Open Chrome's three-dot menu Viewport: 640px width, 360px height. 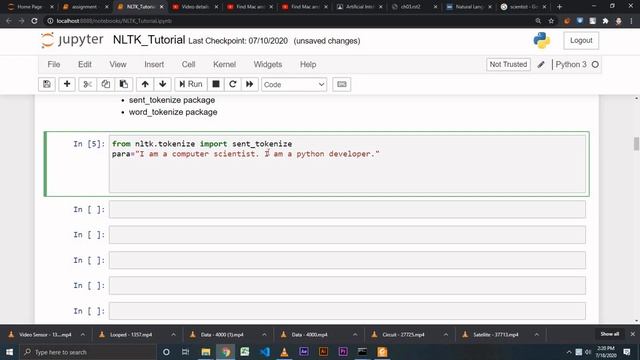[x=631, y=21]
